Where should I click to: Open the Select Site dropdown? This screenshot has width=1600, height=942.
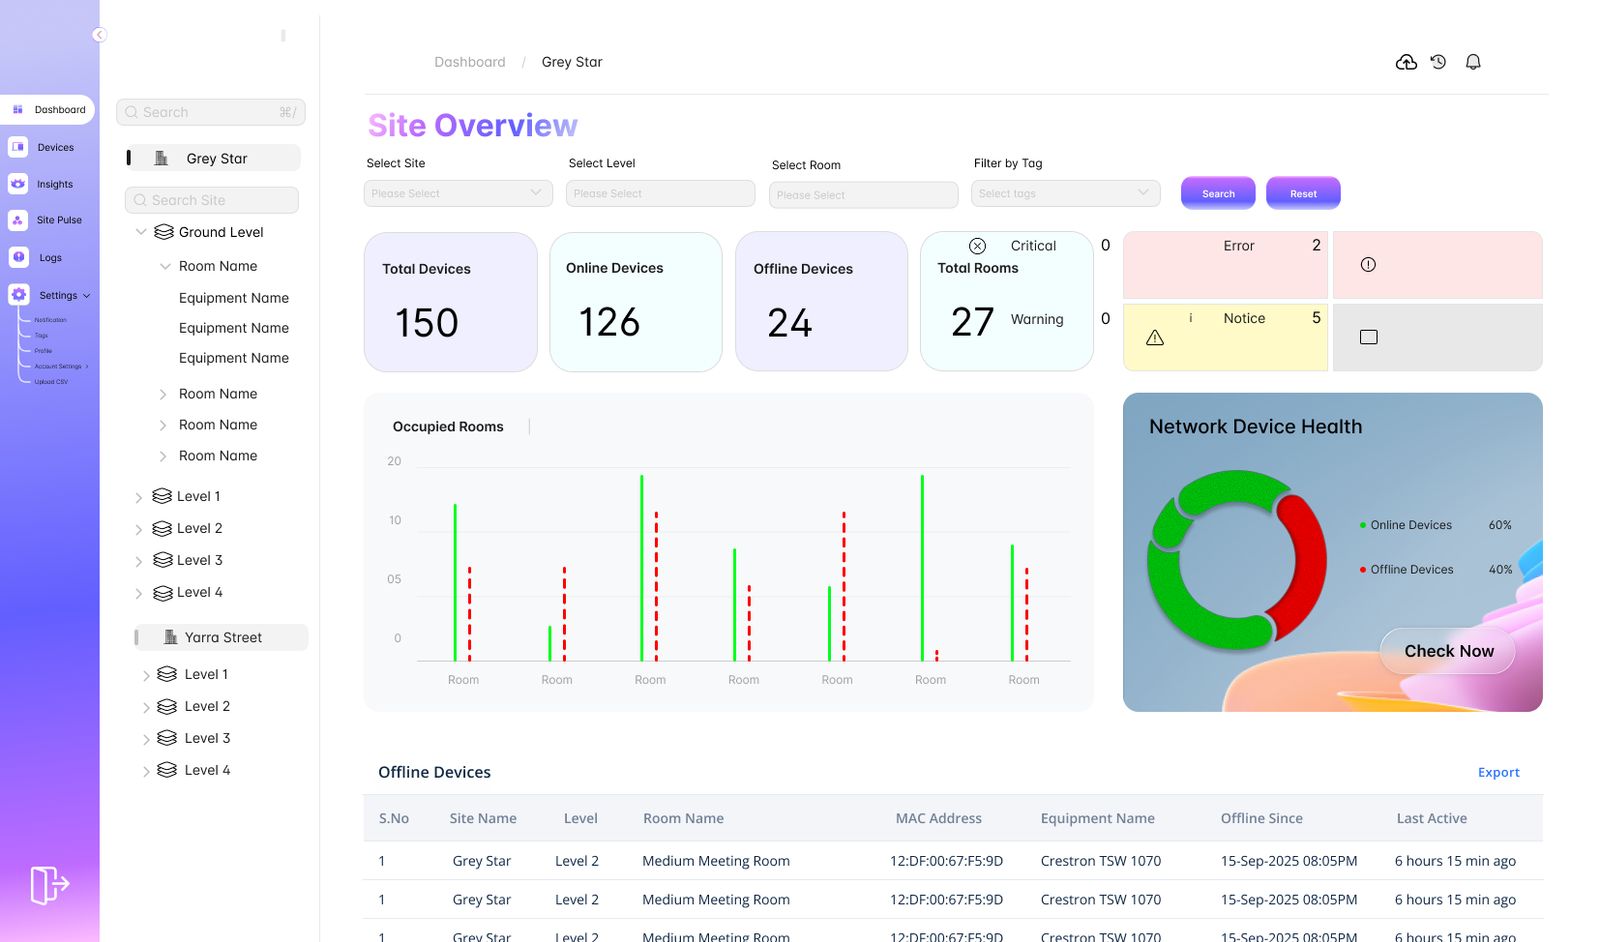(458, 193)
